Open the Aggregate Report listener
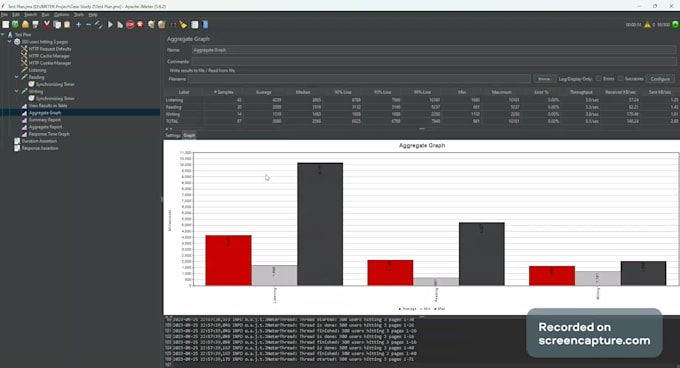The height and width of the screenshot is (368, 680). 45,127
